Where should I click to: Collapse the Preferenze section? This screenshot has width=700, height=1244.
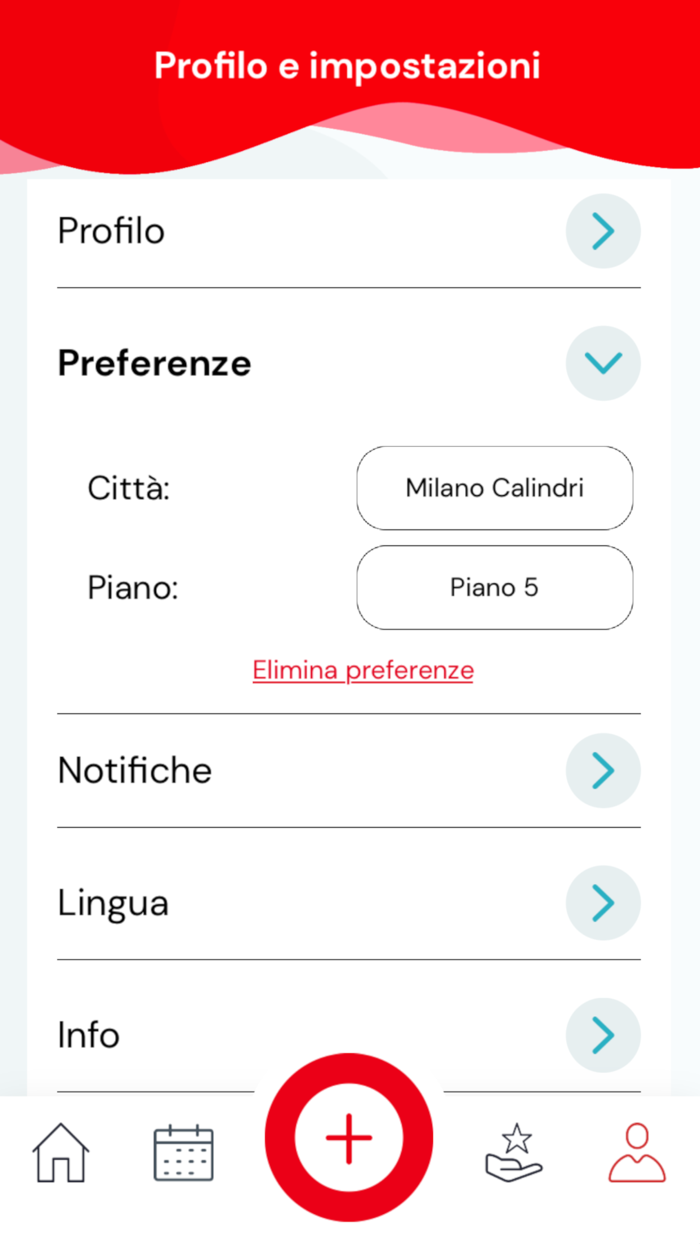point(603,363)
